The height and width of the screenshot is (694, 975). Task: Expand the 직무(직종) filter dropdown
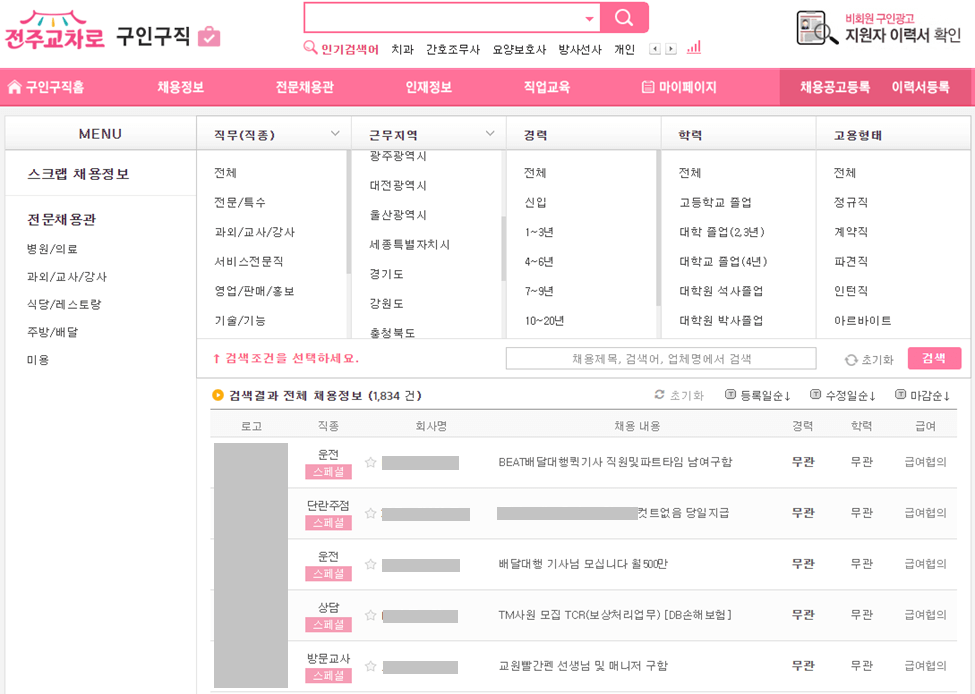[335, 133]
